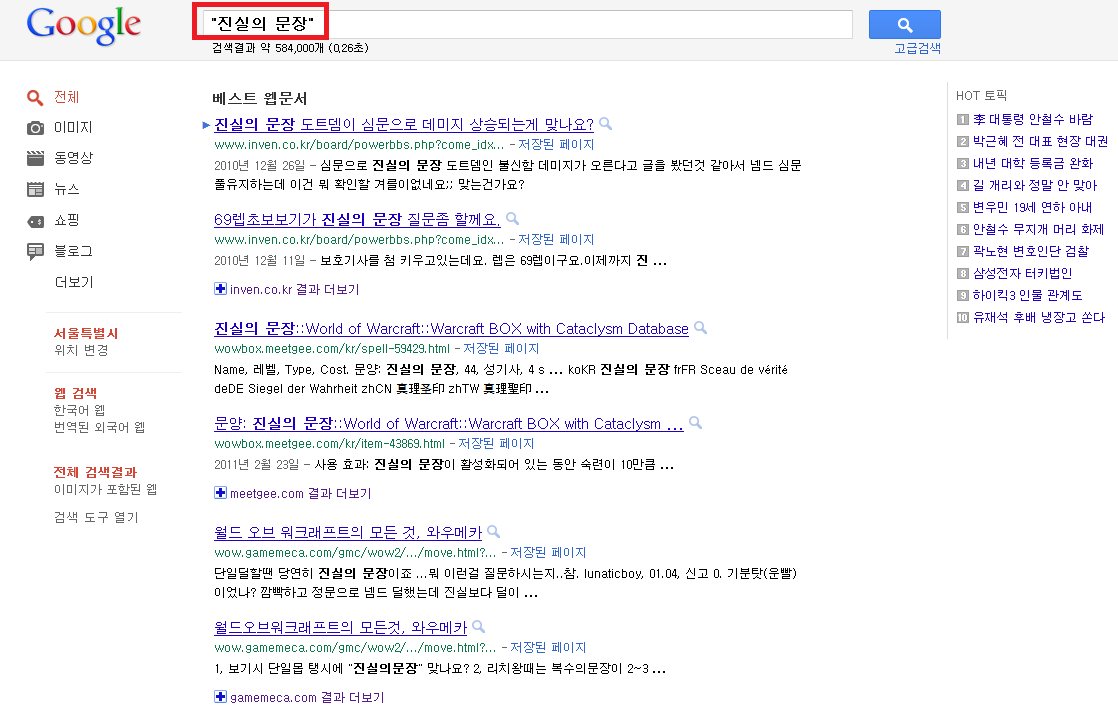The width and height of the screenshot is (1118, 716).
Task: Select the 블로그 speech bubble icon
Action: point(36,251)
